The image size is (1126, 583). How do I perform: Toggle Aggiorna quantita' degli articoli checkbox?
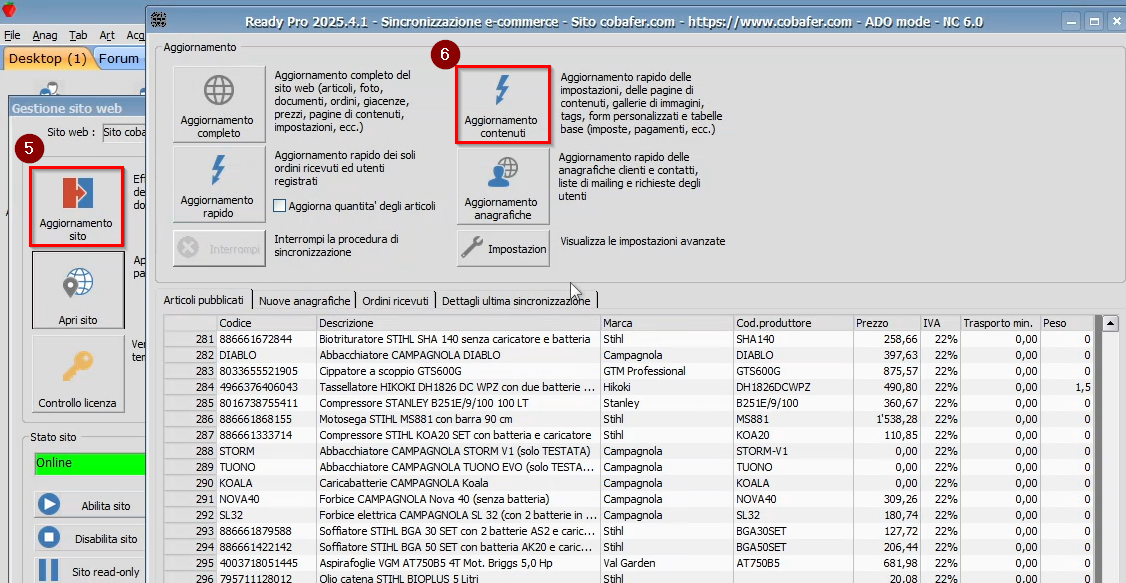(x=280, y=207)
